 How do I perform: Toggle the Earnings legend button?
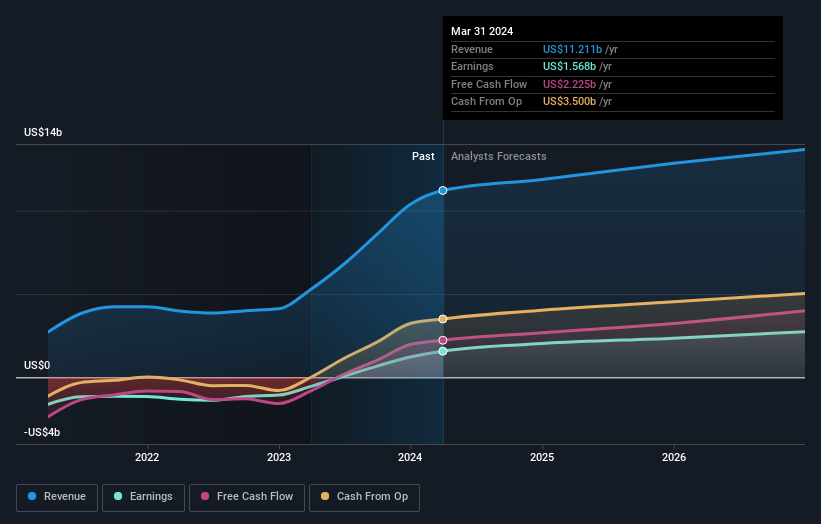point(143,497)
